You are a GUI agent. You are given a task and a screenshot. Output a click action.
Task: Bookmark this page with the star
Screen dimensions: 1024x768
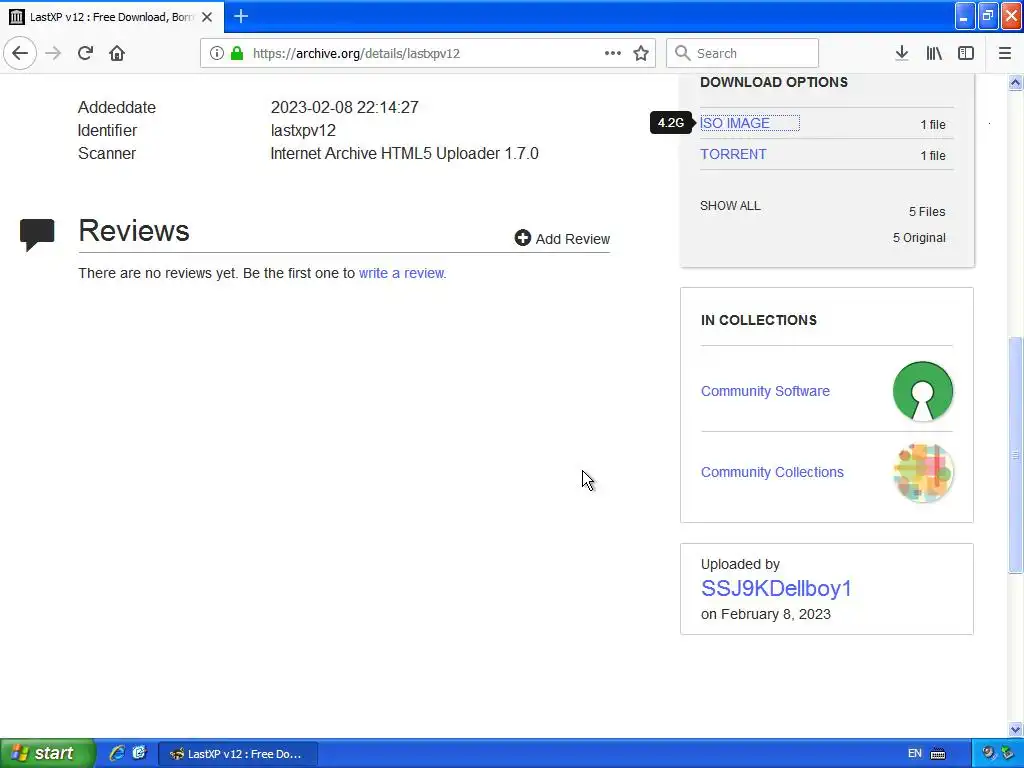pyautogui.click(x=641, y=53)
